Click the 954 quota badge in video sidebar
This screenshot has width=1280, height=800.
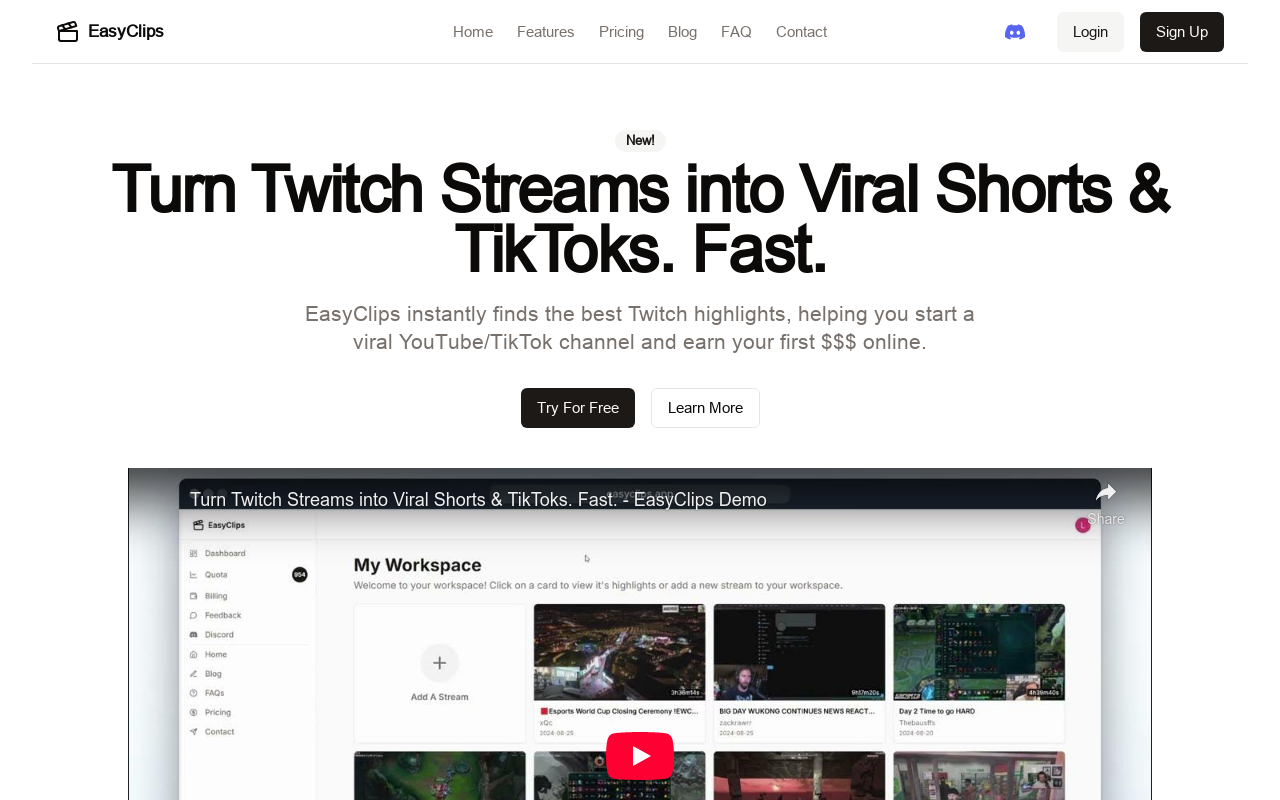point(299,574)
